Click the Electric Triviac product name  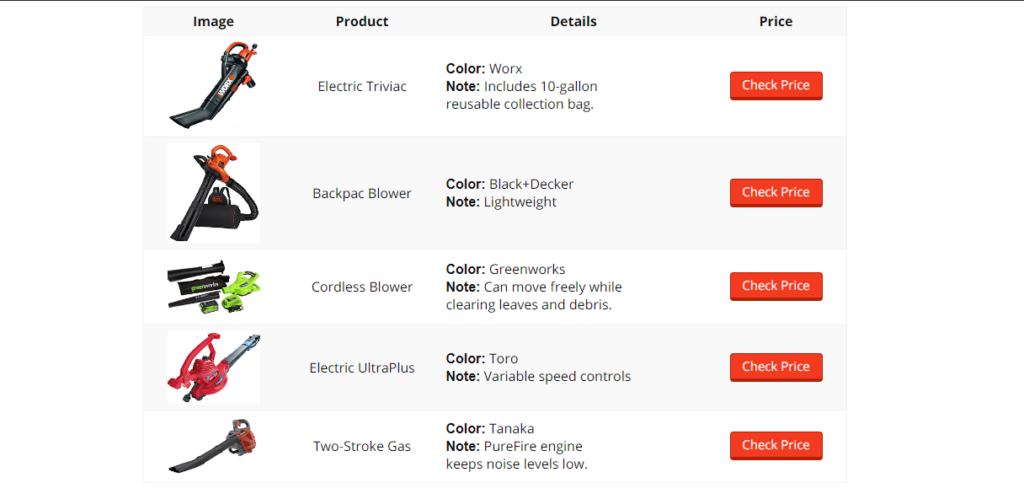tap(362, 87)
